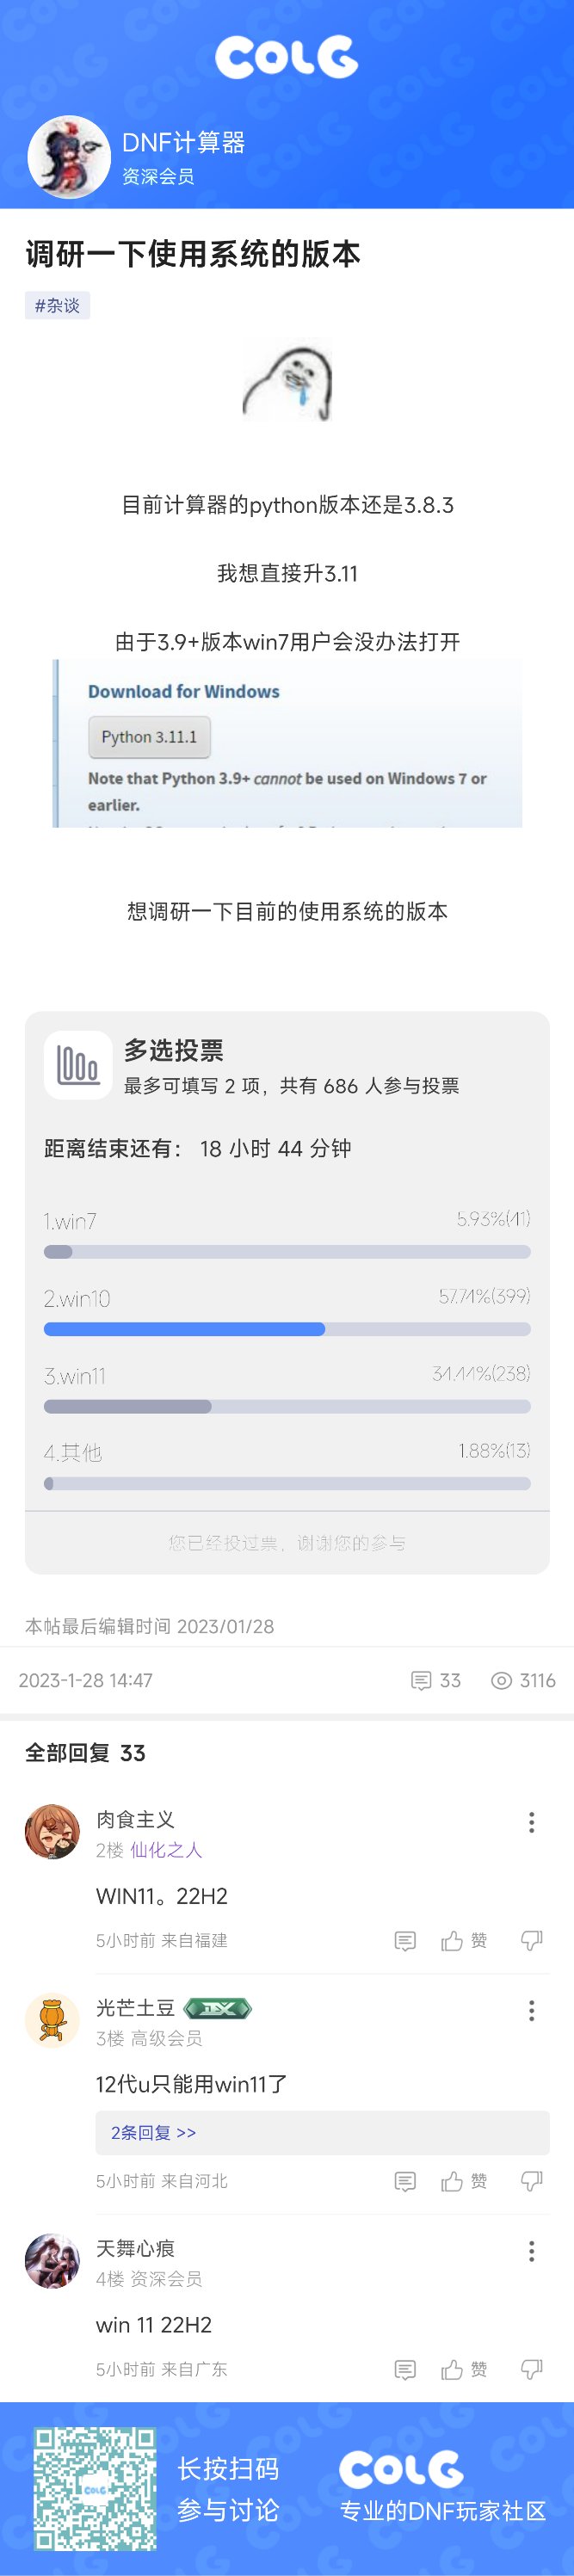Screen dimensions: 574x2576
Task: Open more options for 光芒土豆's reply
Action: 531,2010
